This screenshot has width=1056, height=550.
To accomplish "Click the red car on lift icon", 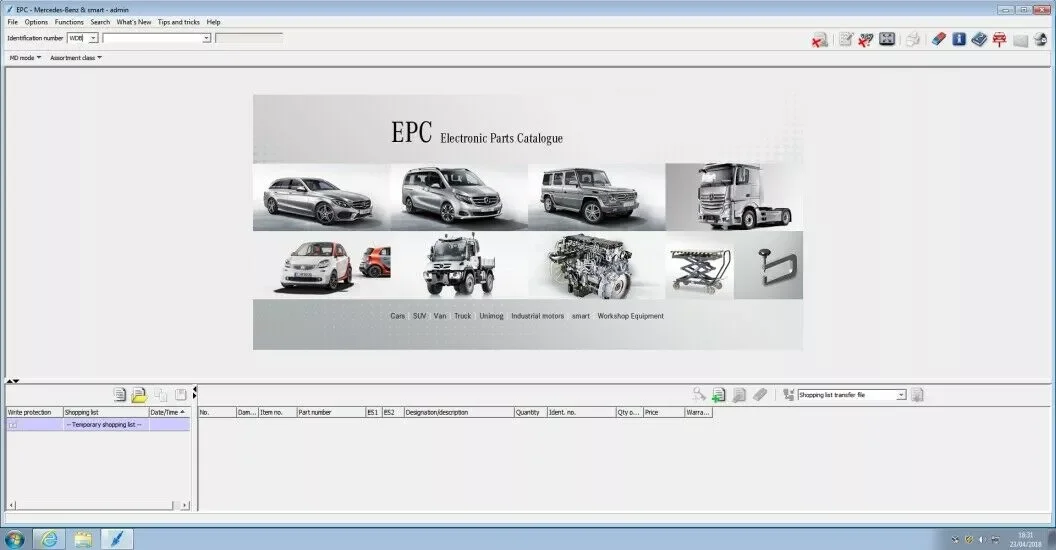I will (999, 40).
